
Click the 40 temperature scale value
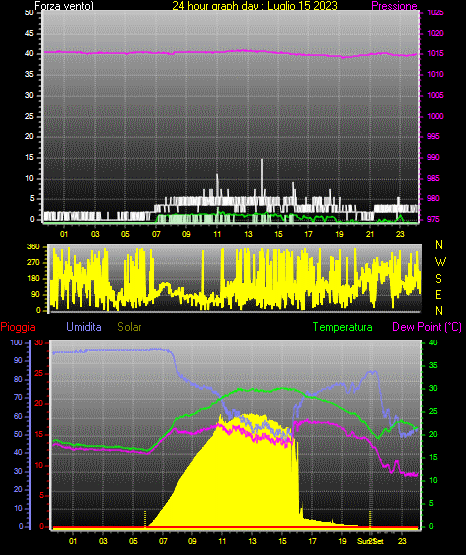433,342
